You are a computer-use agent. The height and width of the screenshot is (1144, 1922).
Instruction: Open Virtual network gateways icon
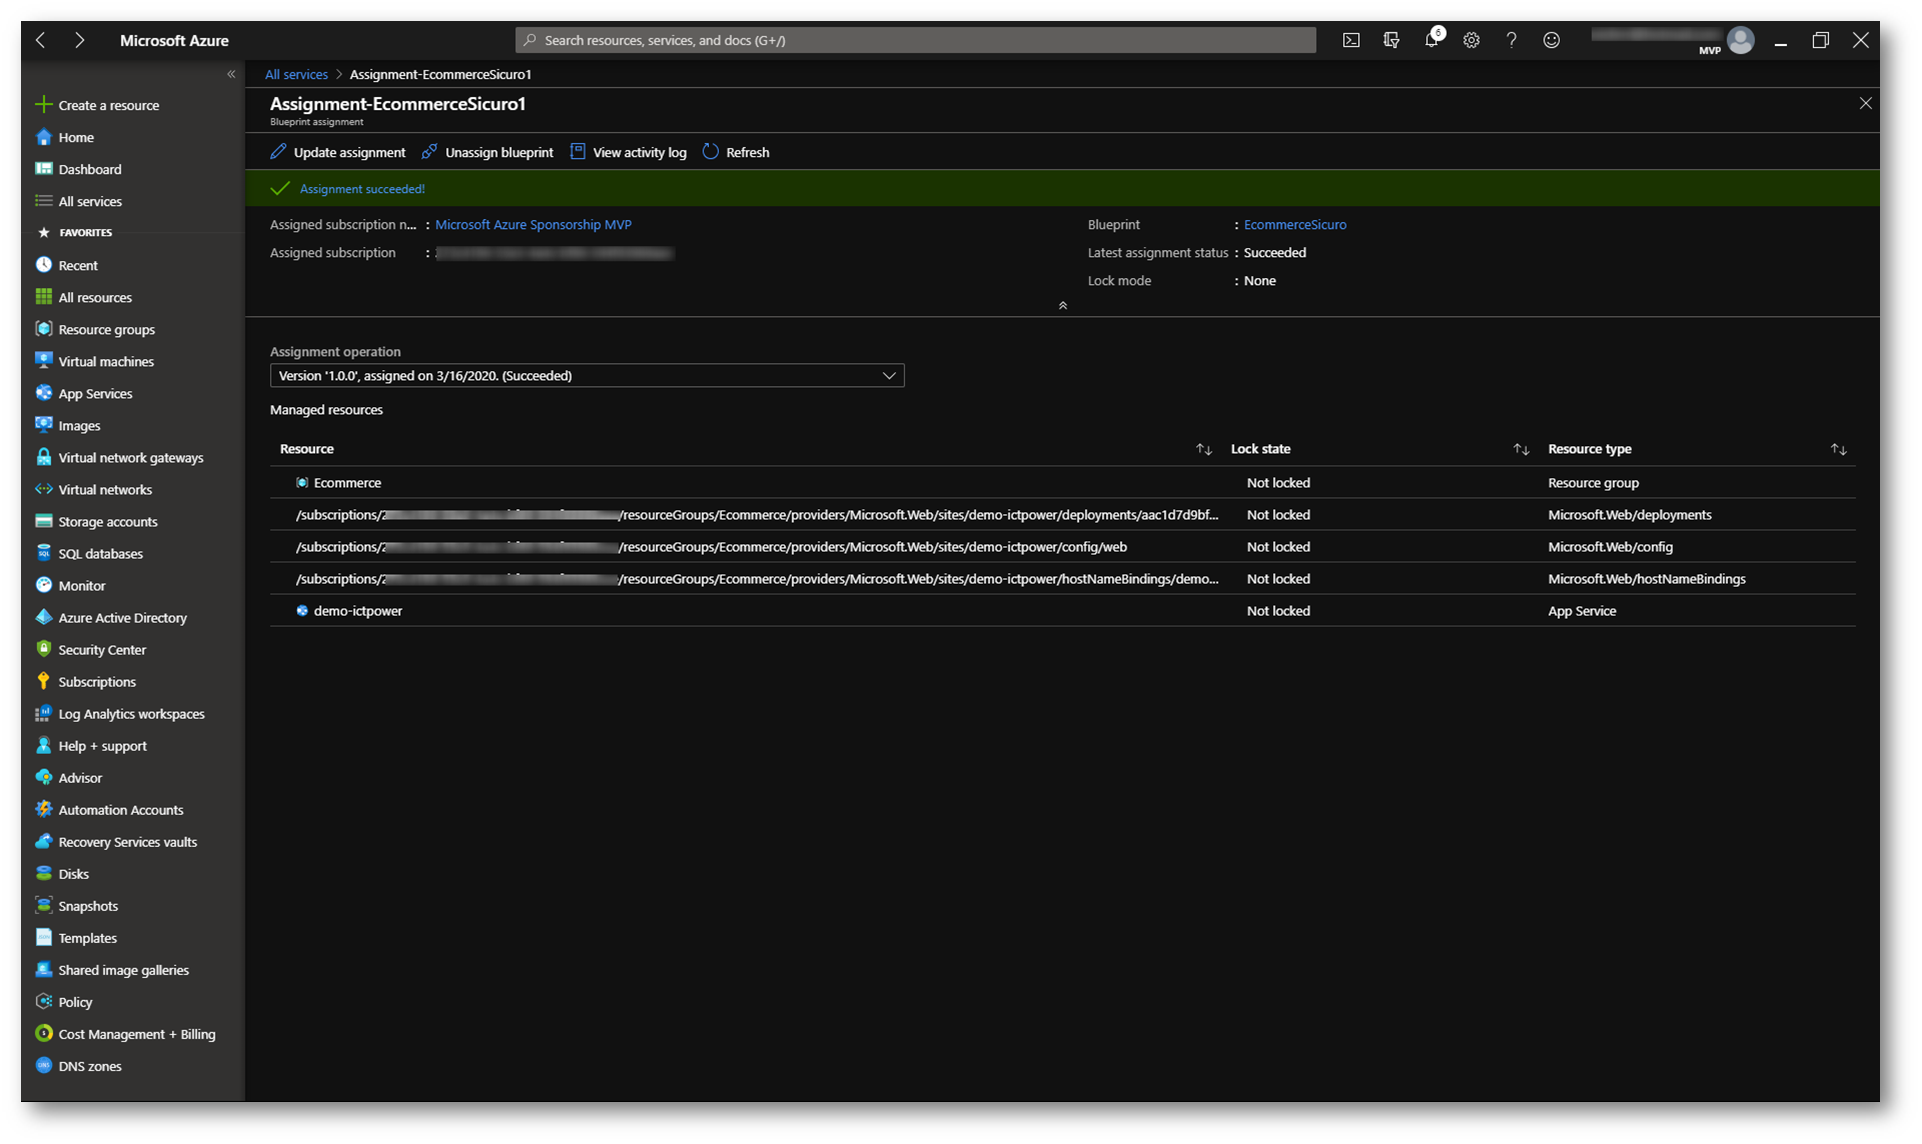point(44,457)
